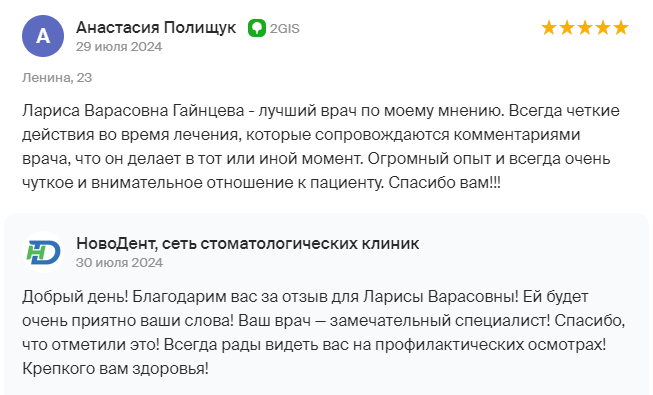Click the fourth rating star
The height and width of the screenshot is (395, 653).
[603, 28]
